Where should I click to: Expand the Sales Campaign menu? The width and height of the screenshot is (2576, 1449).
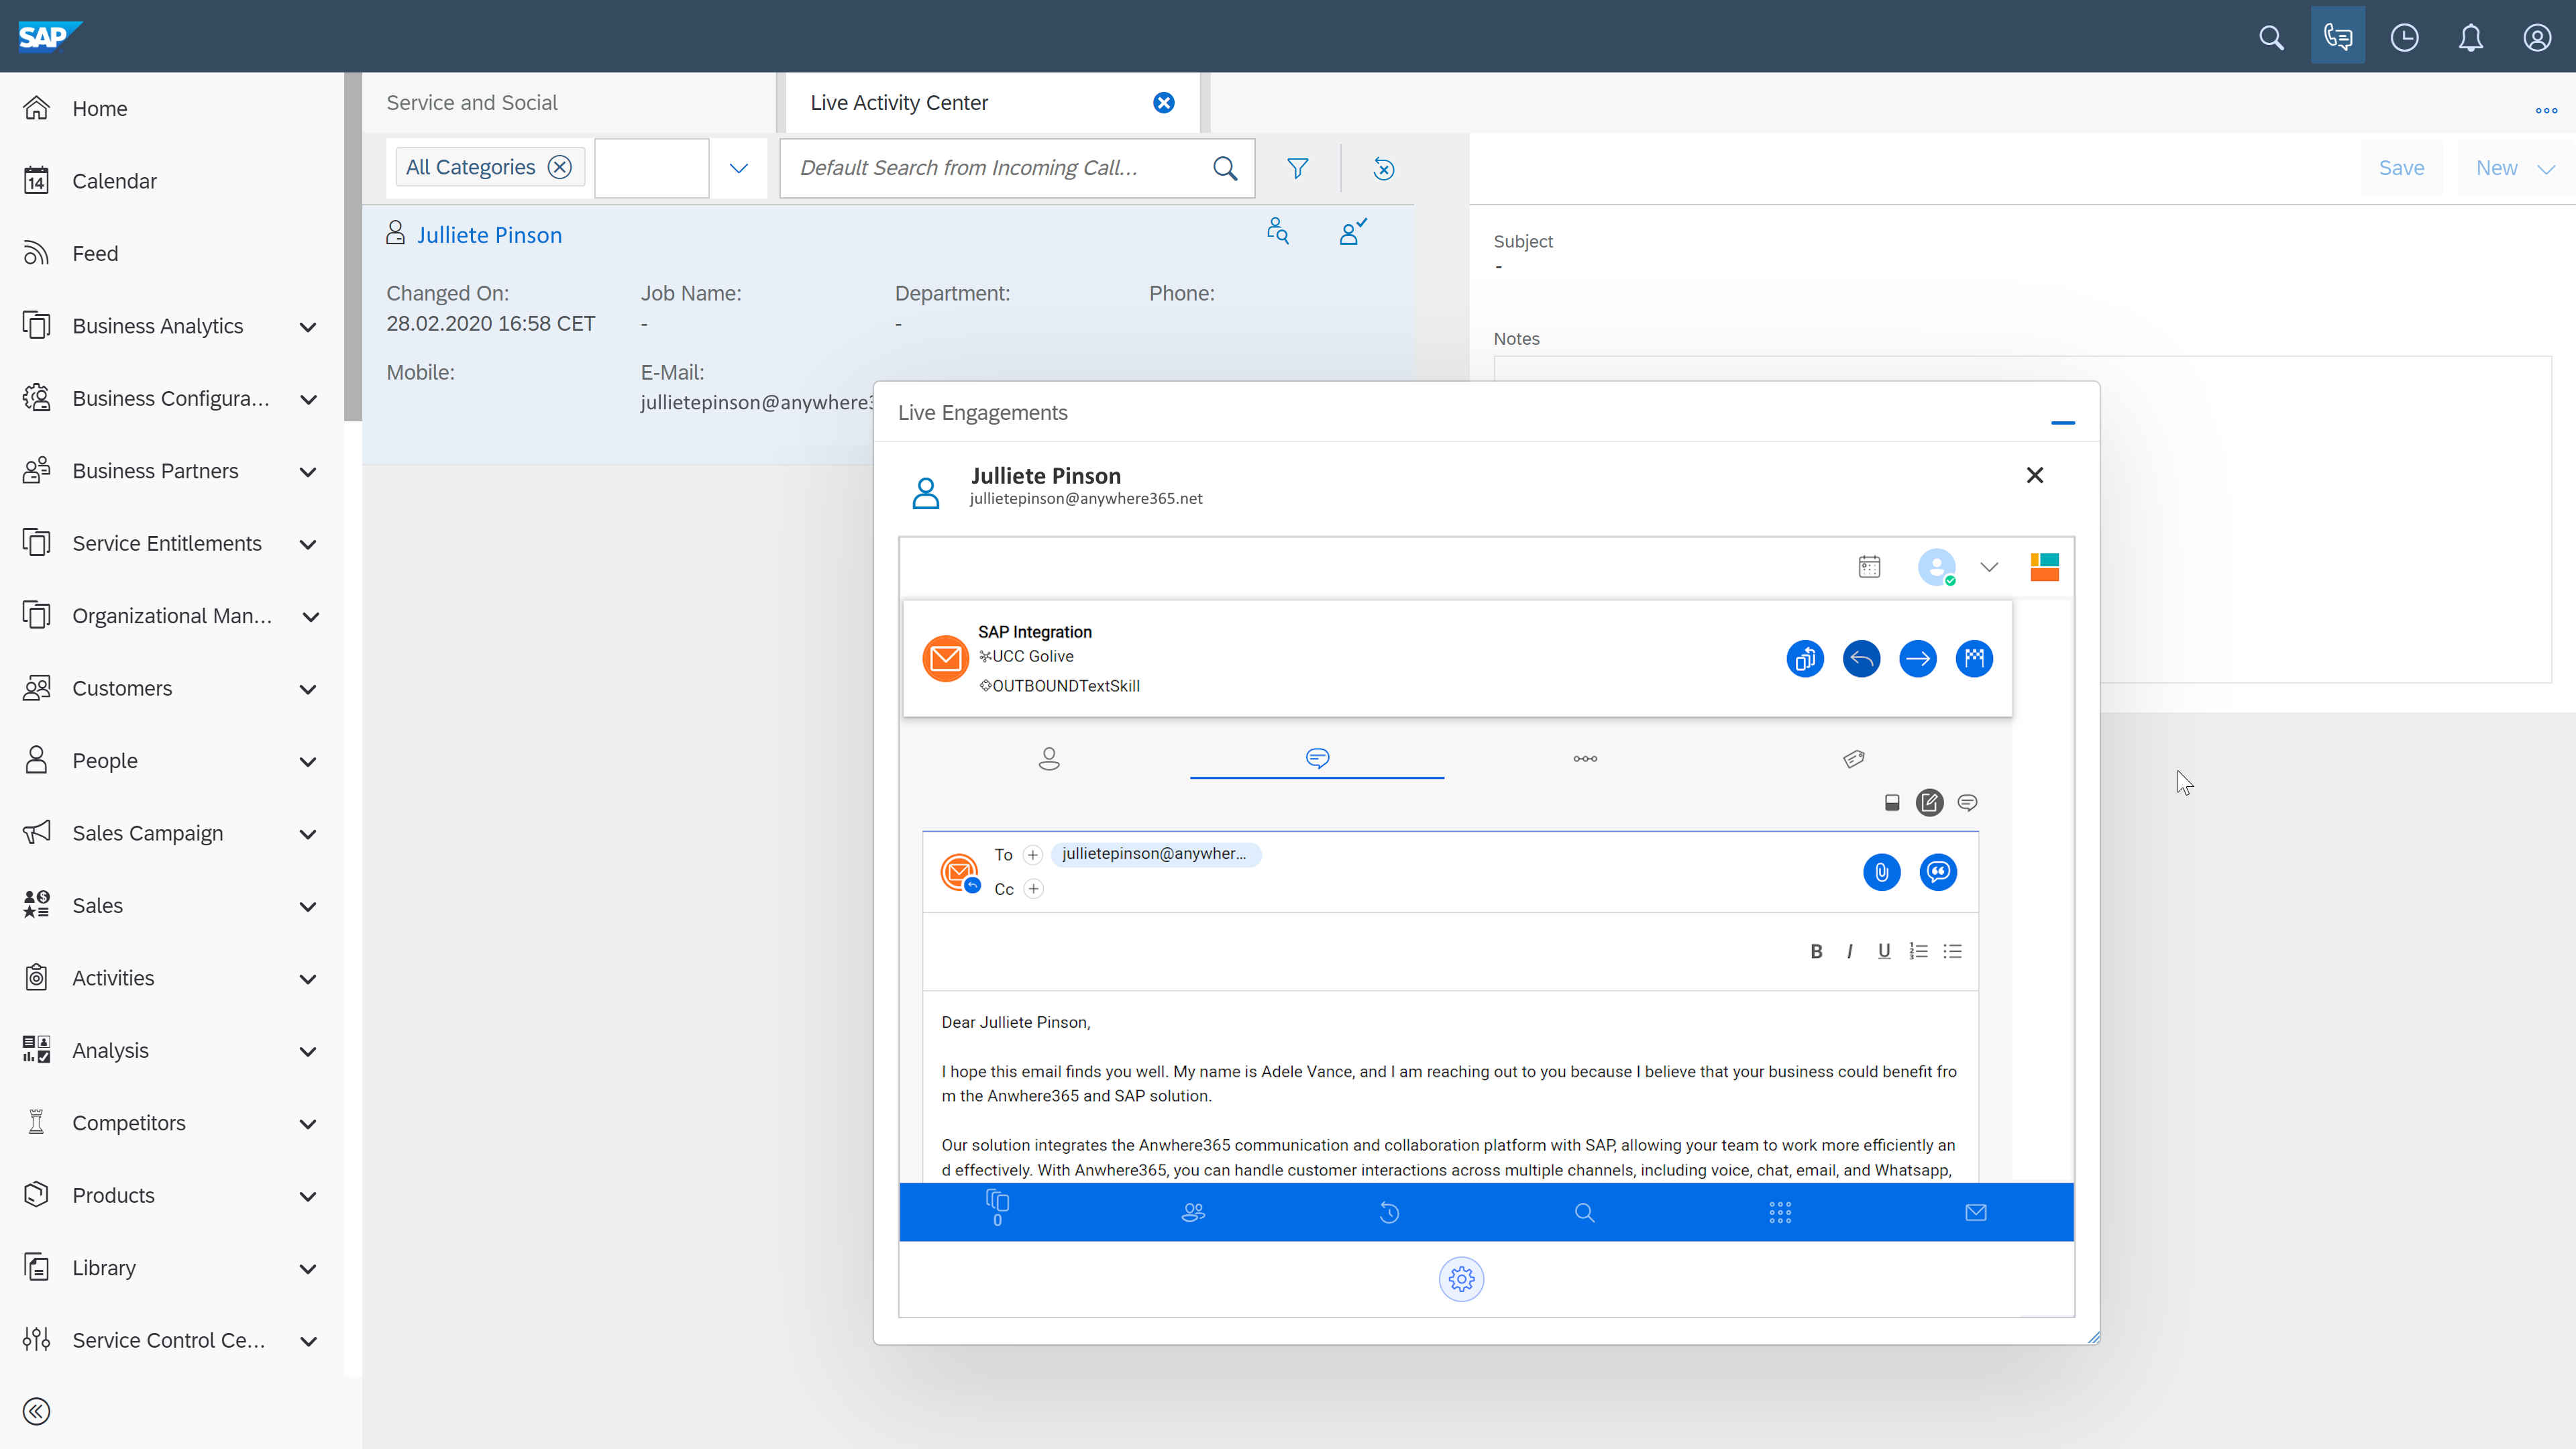308,834
